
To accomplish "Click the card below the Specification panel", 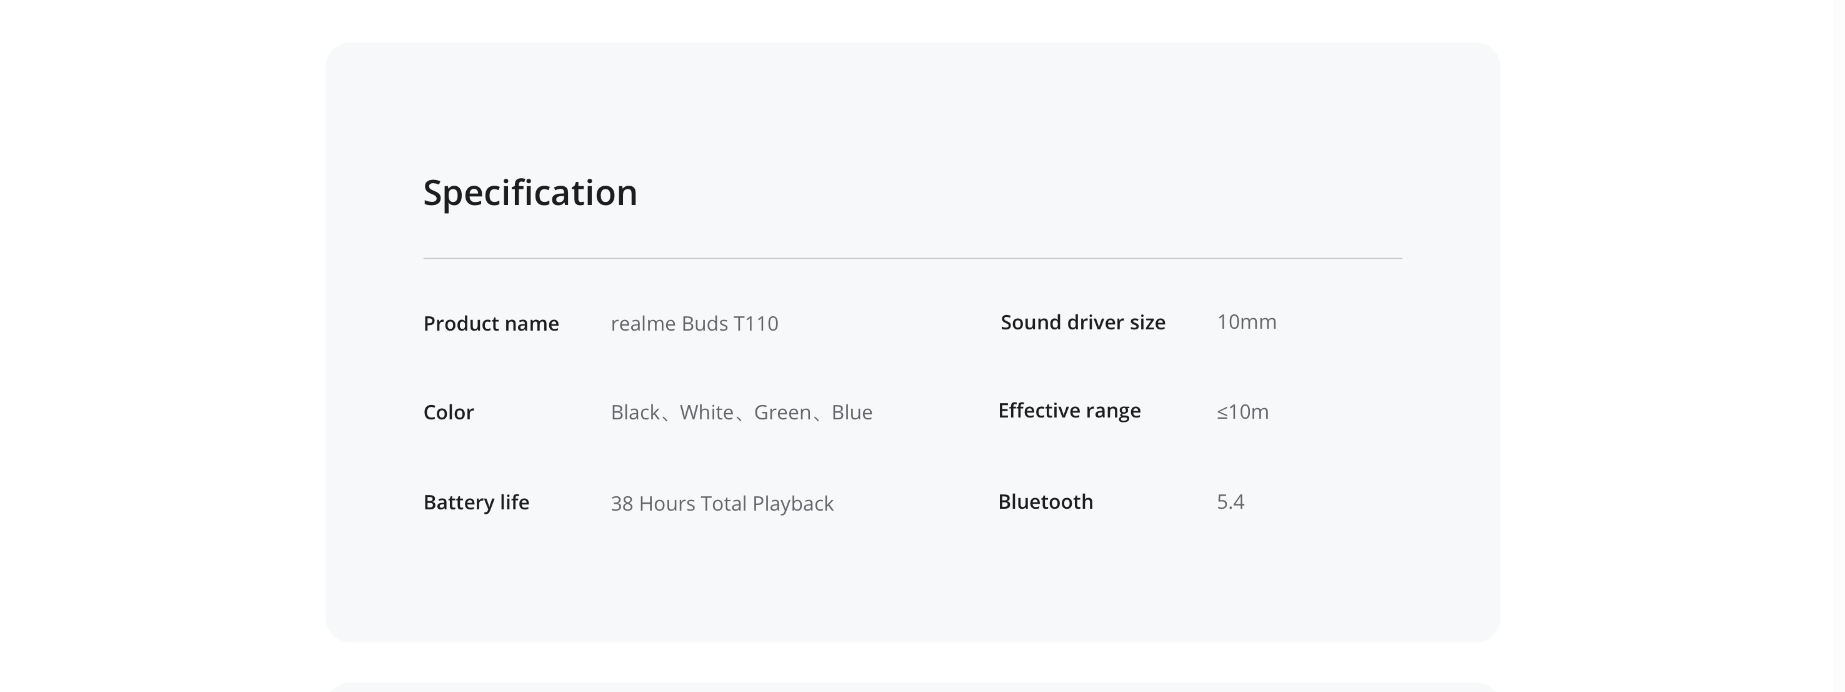I will pyautogui.click(x=912, y=688).
